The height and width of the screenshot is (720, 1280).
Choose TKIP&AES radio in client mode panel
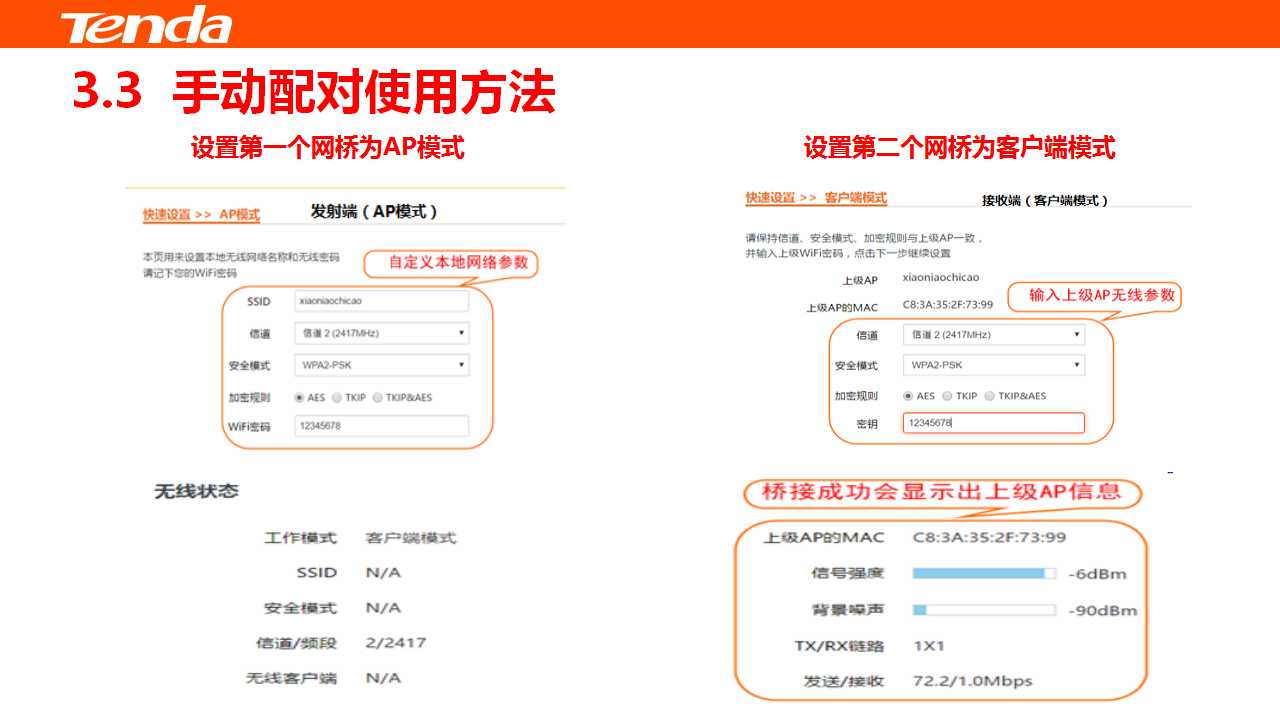pyautogui.click(x=990, y=396)
